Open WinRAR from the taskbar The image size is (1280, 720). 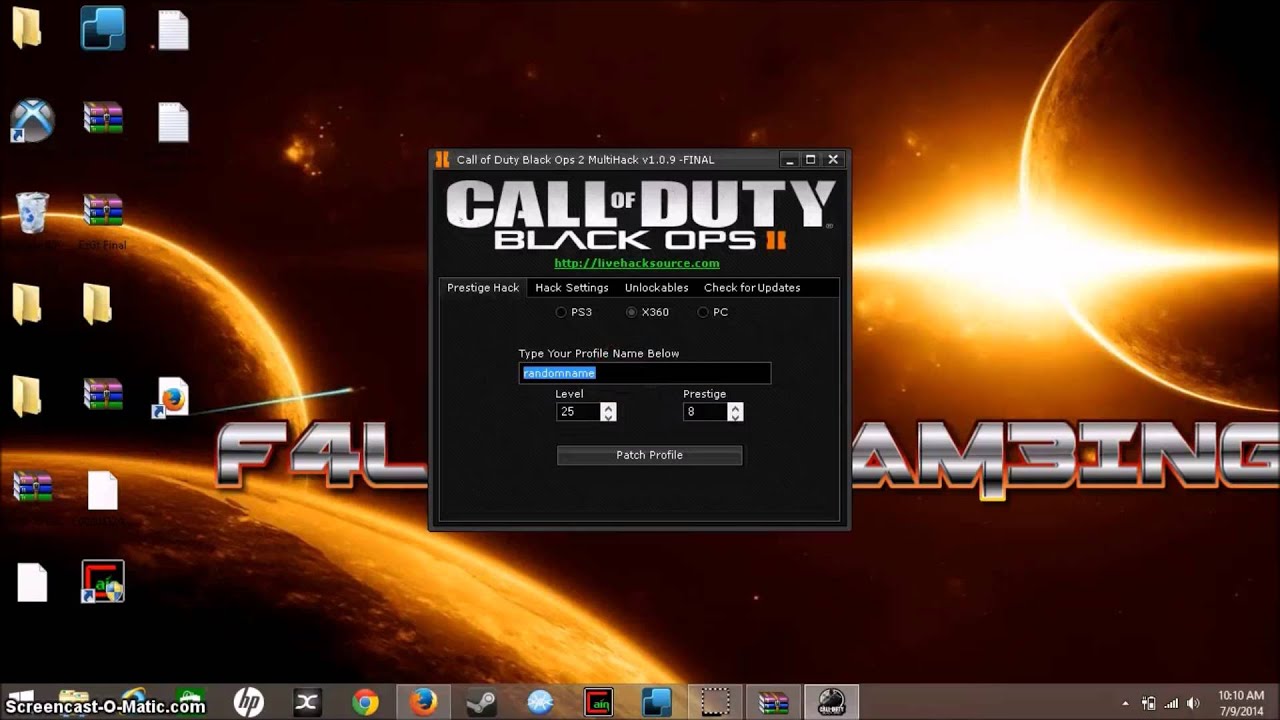[x=773, y=702]
